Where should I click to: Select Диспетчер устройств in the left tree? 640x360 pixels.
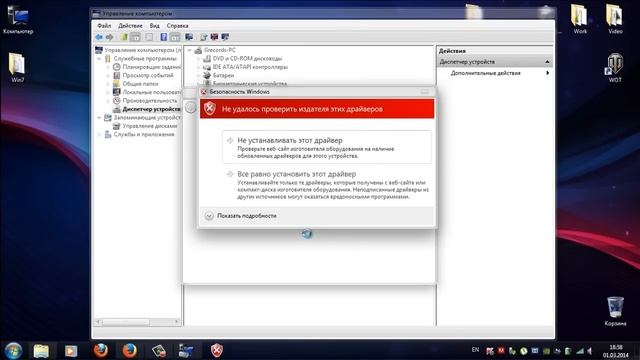pyautogui.click(x=146, y=109)
